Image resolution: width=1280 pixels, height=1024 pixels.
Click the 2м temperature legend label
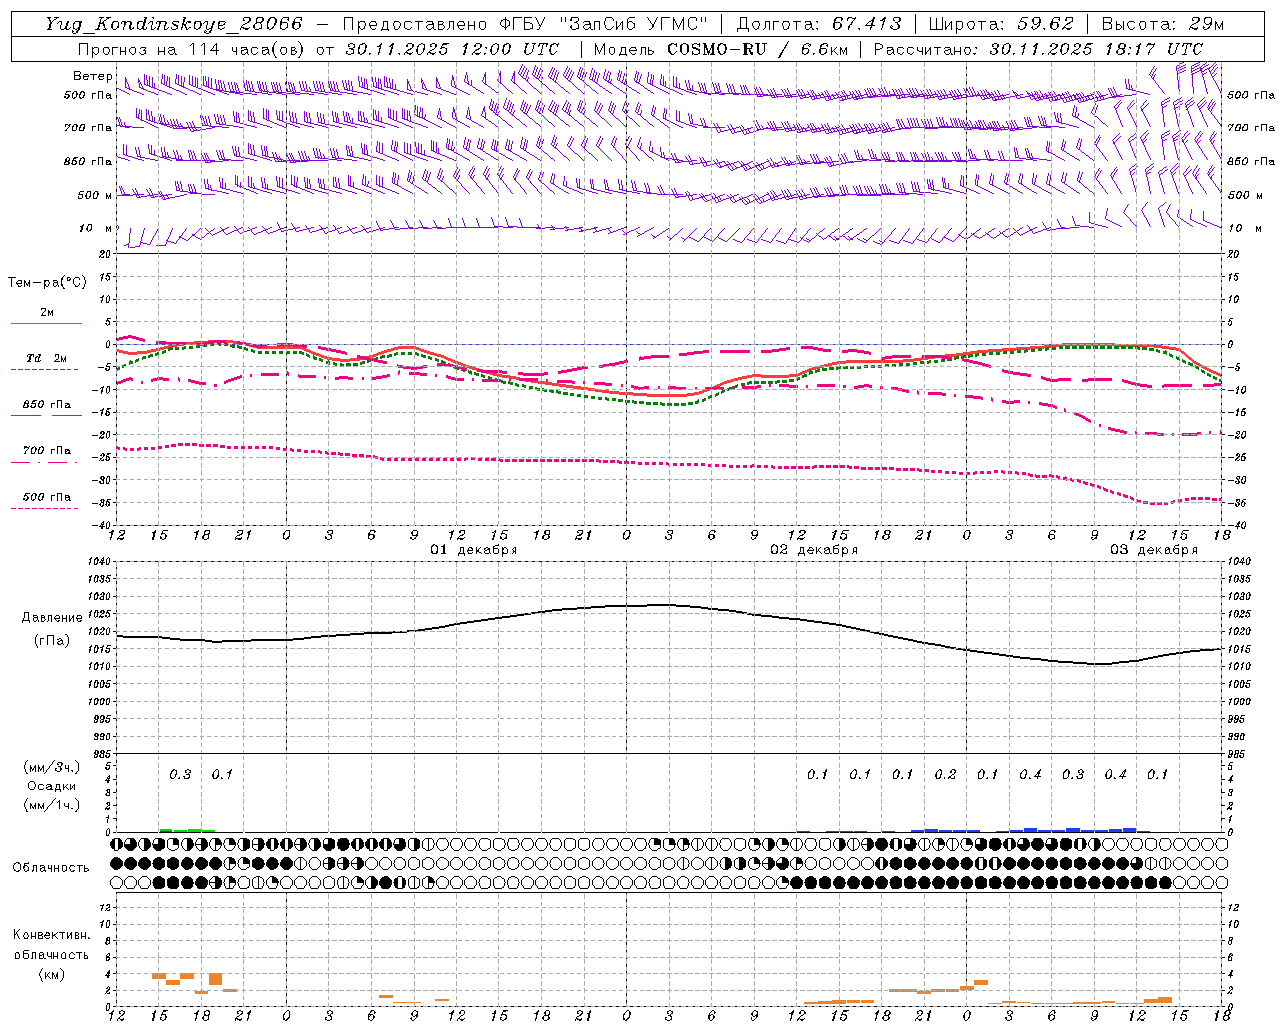[x=47, y=312]
